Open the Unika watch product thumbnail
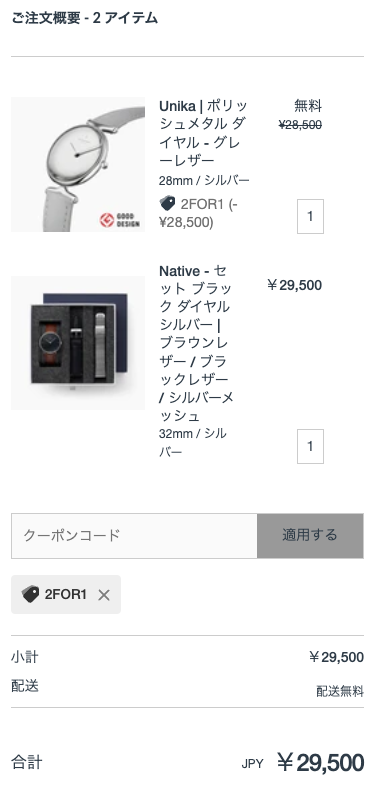Viewport: 379px width, 787px height. click(78, 165)
